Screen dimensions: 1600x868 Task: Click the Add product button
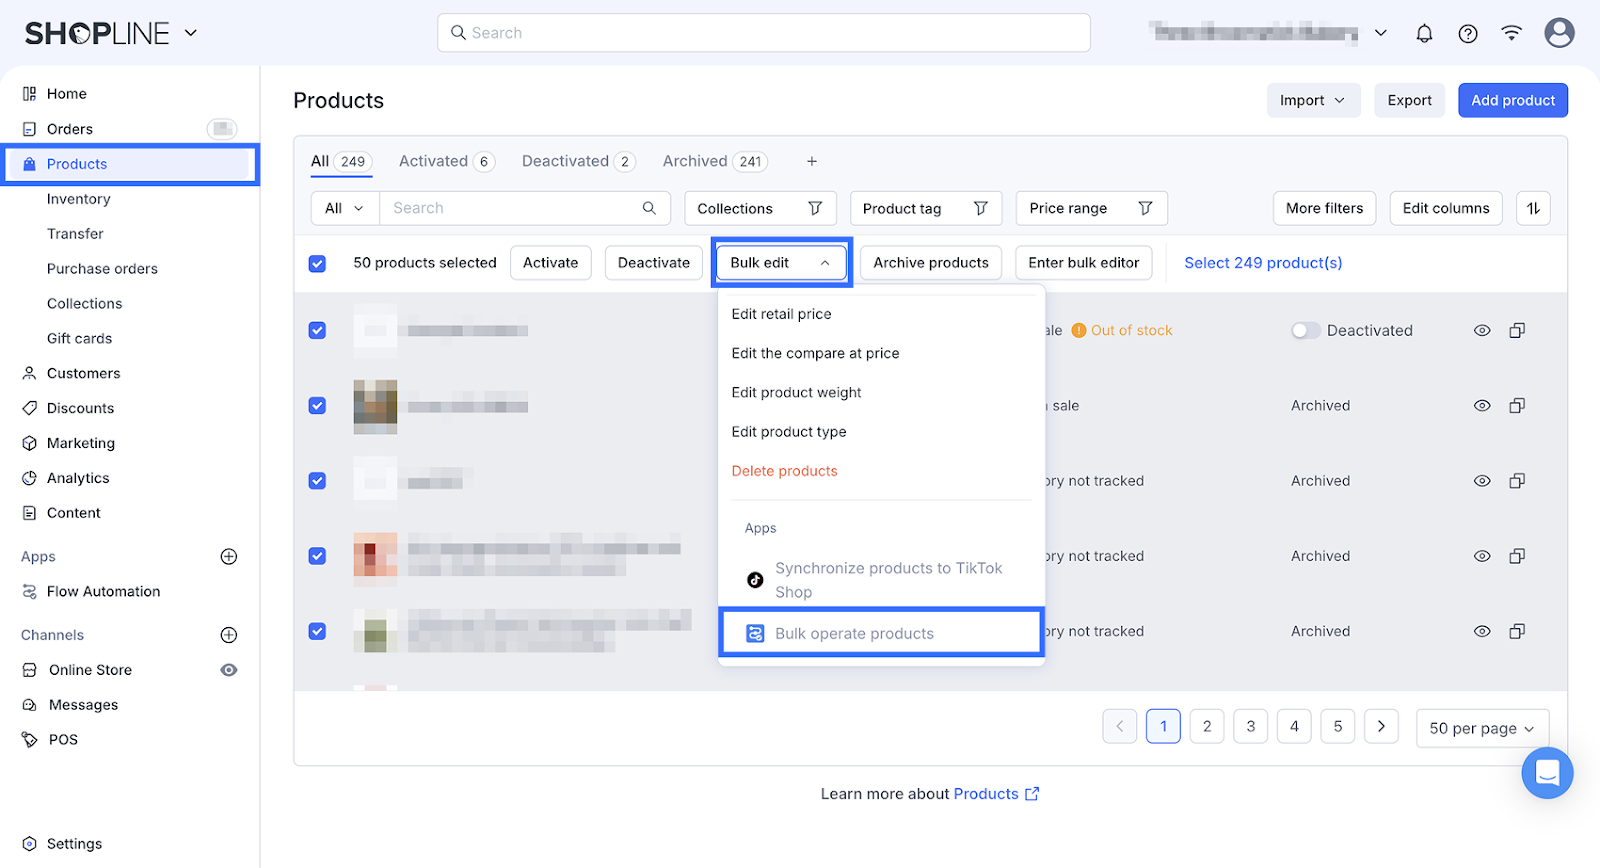1512,101
